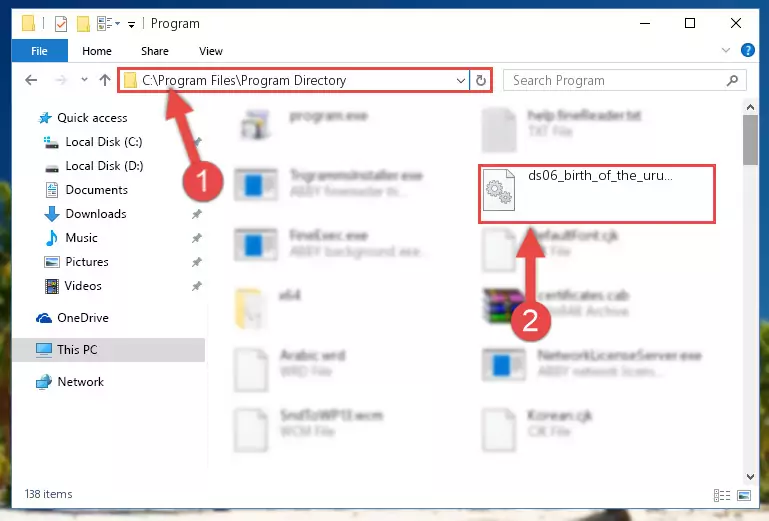769x521 pixels.
Task: Maximize the Program window
Action: [690, 23]
